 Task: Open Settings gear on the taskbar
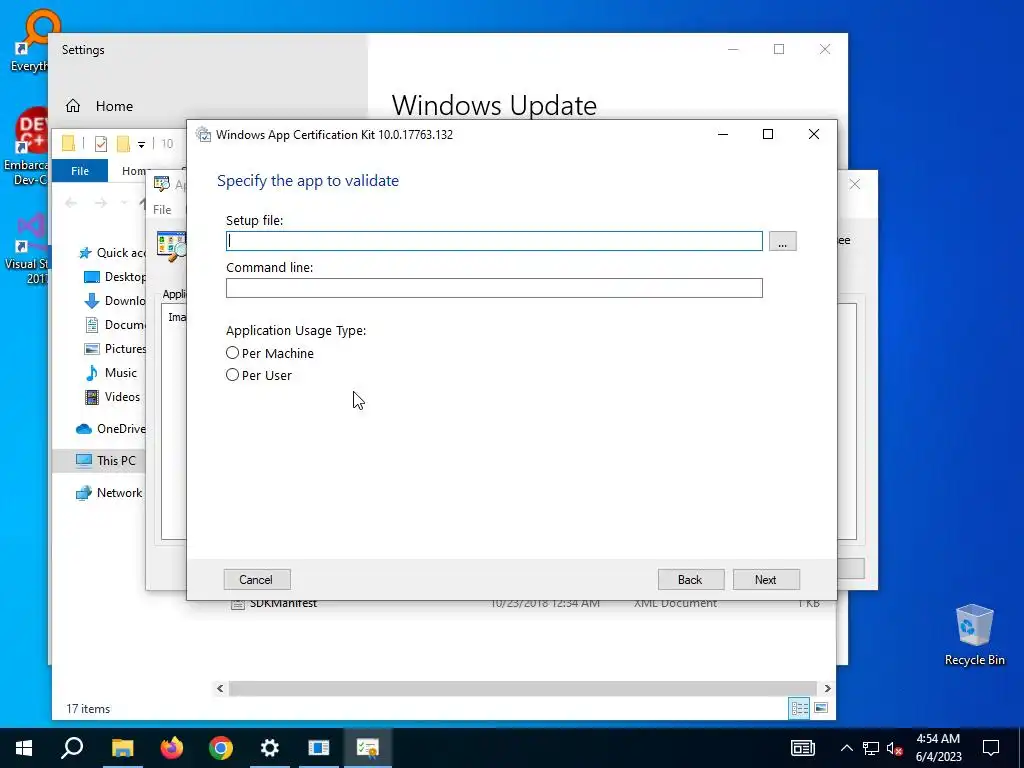pos(270,748)
